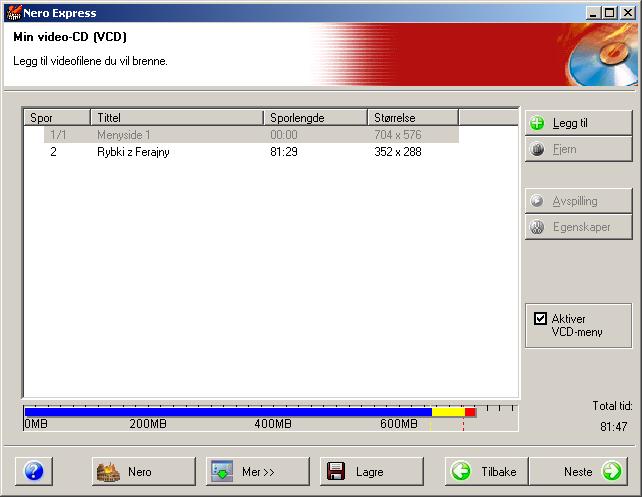Close the Nero Express window
642x497 pixels.
coord(628,13)
